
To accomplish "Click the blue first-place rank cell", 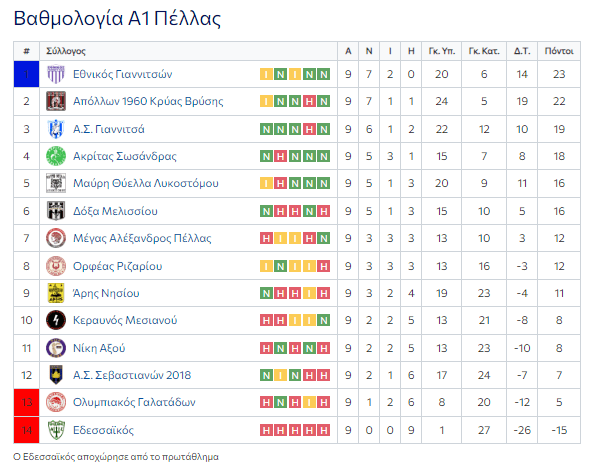I will (x=27, y=74).
